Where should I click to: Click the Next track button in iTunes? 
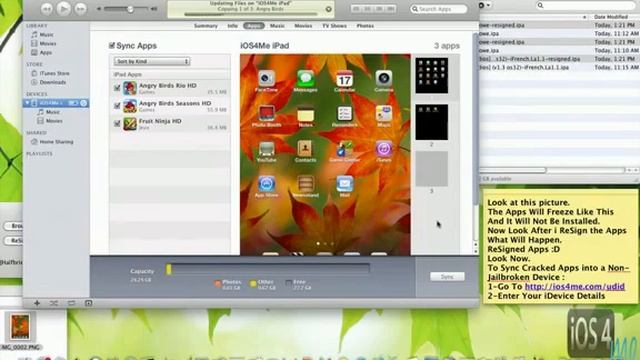point(80,9)
